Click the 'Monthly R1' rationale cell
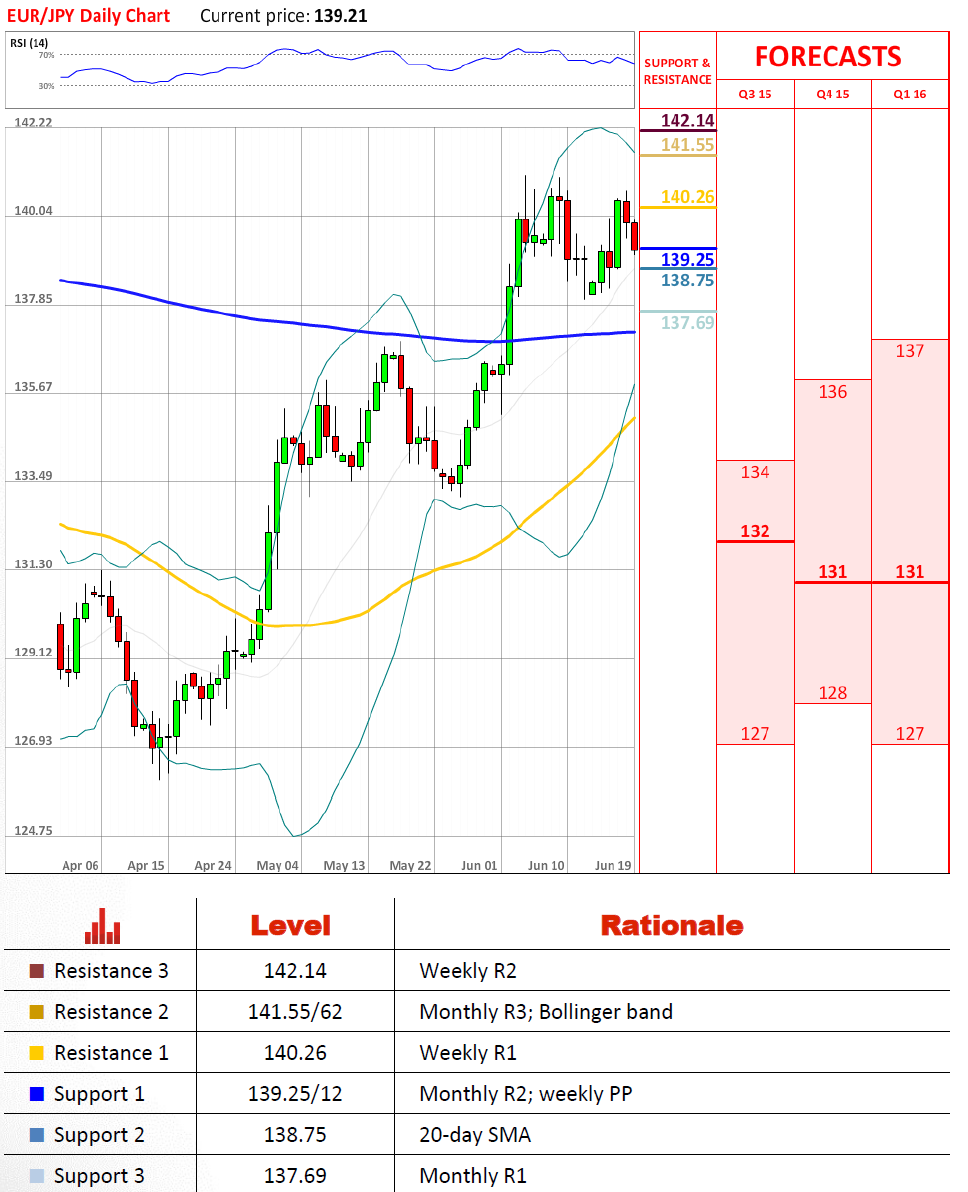The image size is (968, 1192). click(472, 1176)
